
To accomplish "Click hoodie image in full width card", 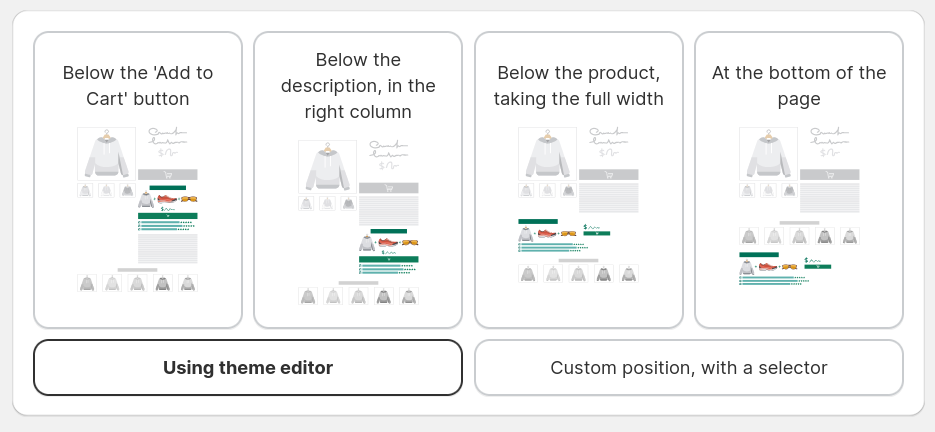I will click(547, 153).
